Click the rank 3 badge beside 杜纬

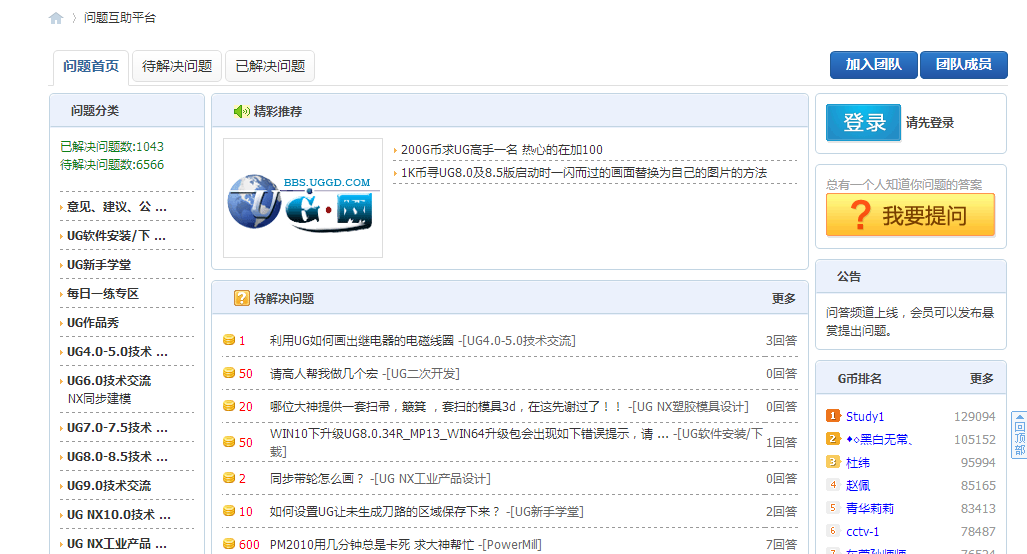click(x=833, y=462)
